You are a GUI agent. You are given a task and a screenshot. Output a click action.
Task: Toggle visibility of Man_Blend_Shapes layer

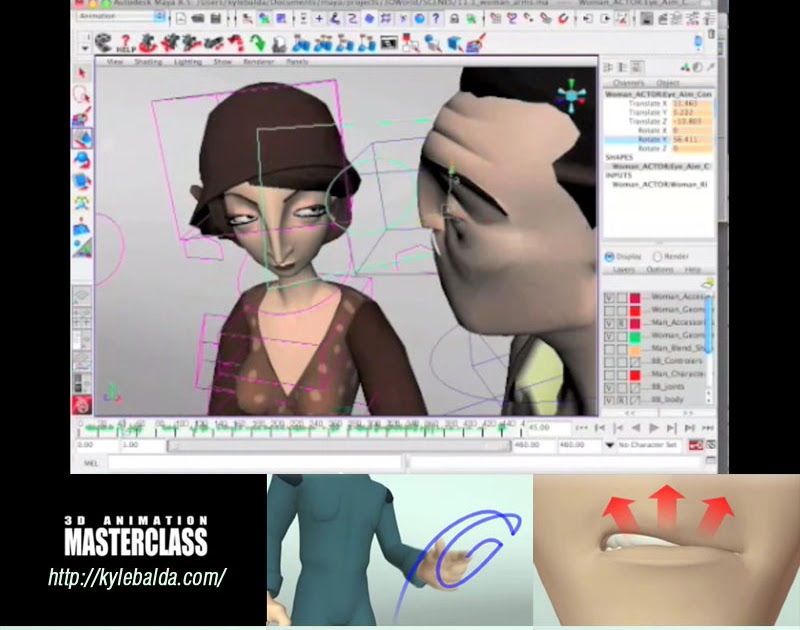coord(609,349)
